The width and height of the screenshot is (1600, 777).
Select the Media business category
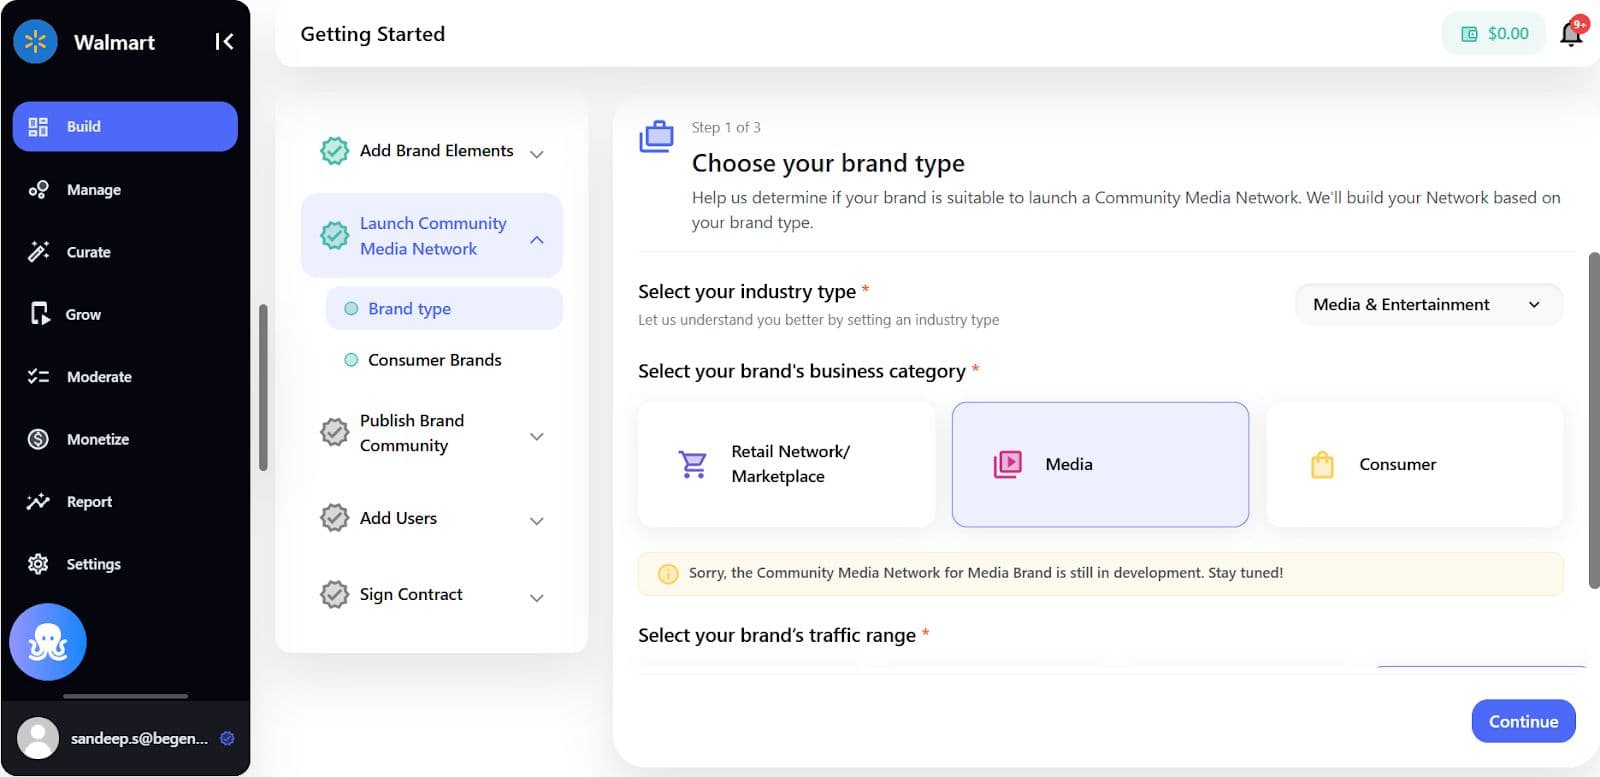coord(1100,464)
